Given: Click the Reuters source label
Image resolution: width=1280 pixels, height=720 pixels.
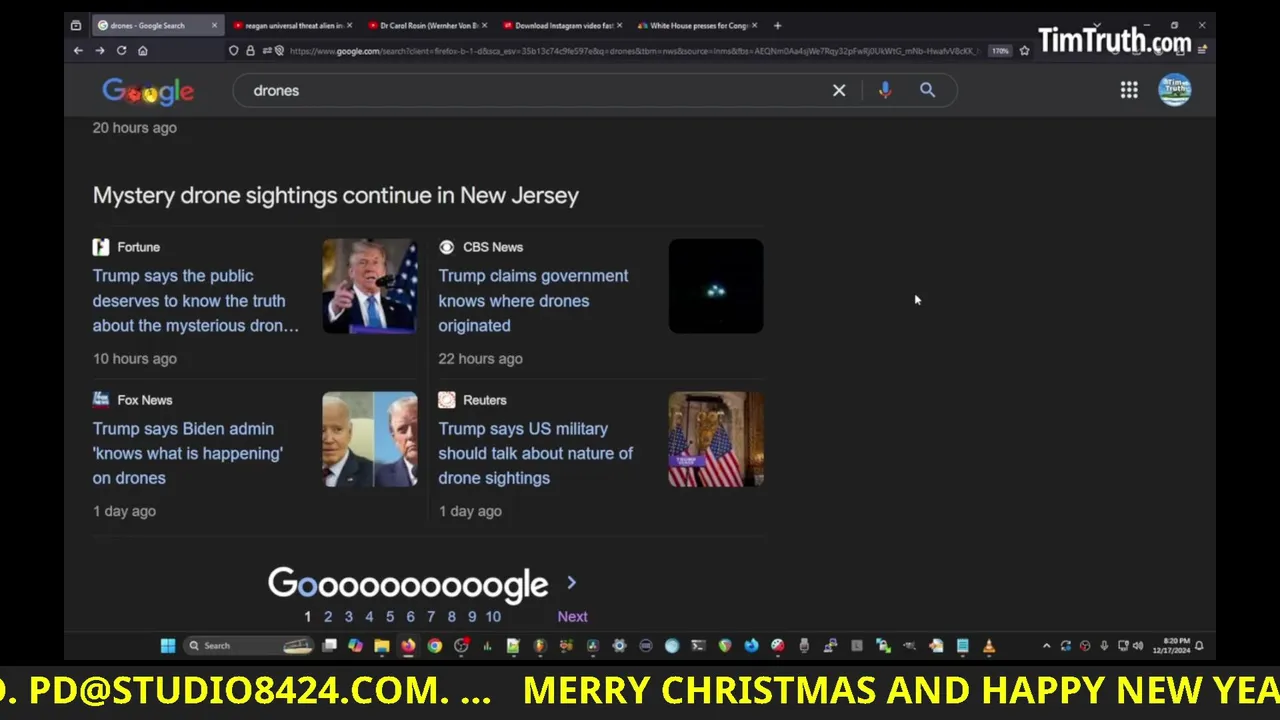Looking at the screenshot, I should (x=484, y=400).
